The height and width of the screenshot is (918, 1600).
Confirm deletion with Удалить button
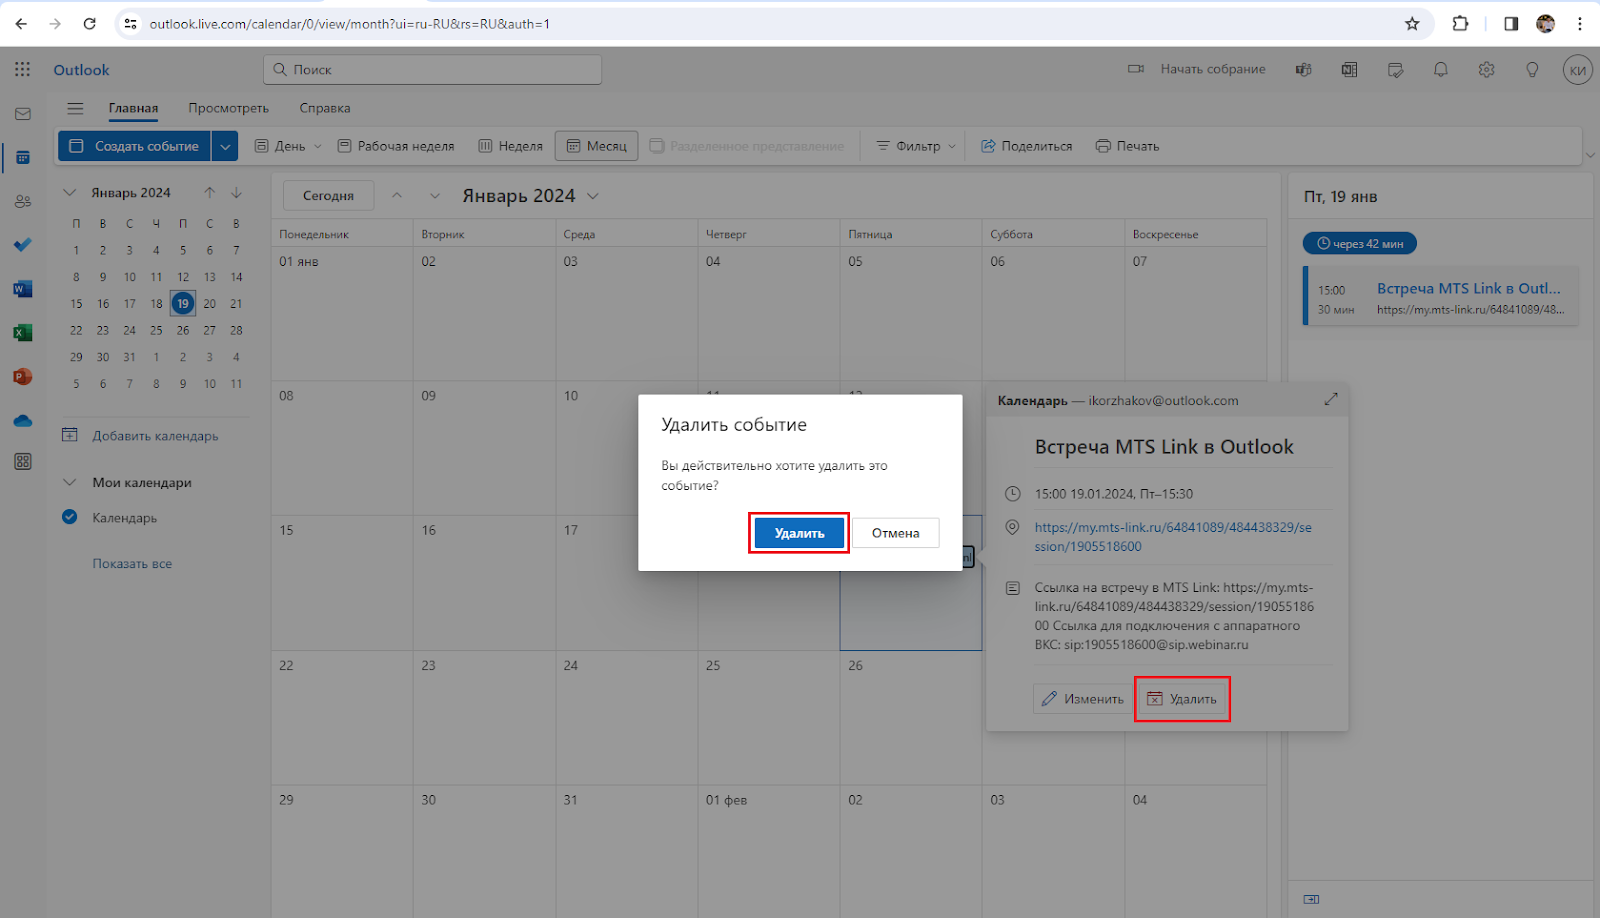799,533
